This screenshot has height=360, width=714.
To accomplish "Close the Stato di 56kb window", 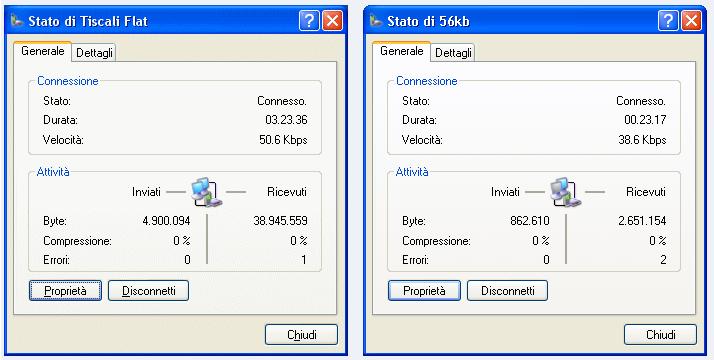I will coord(691,21).
